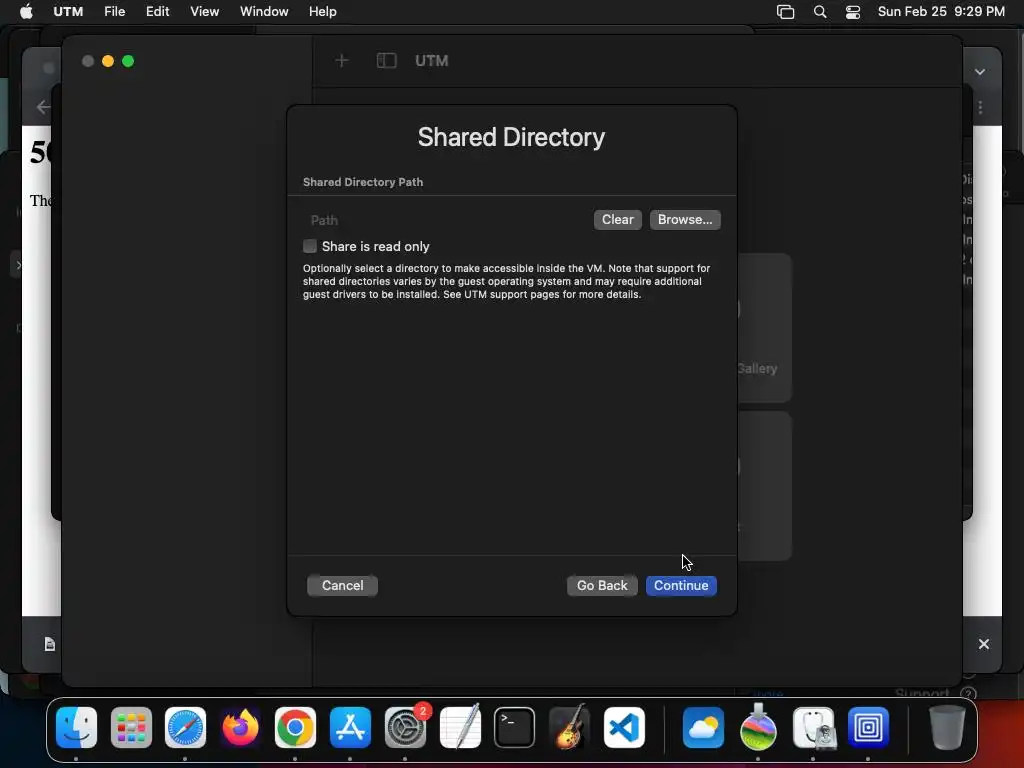This screenshot has height=768, width=1024.
Task: Open System Settings from the dock
Action: (405, 727)
